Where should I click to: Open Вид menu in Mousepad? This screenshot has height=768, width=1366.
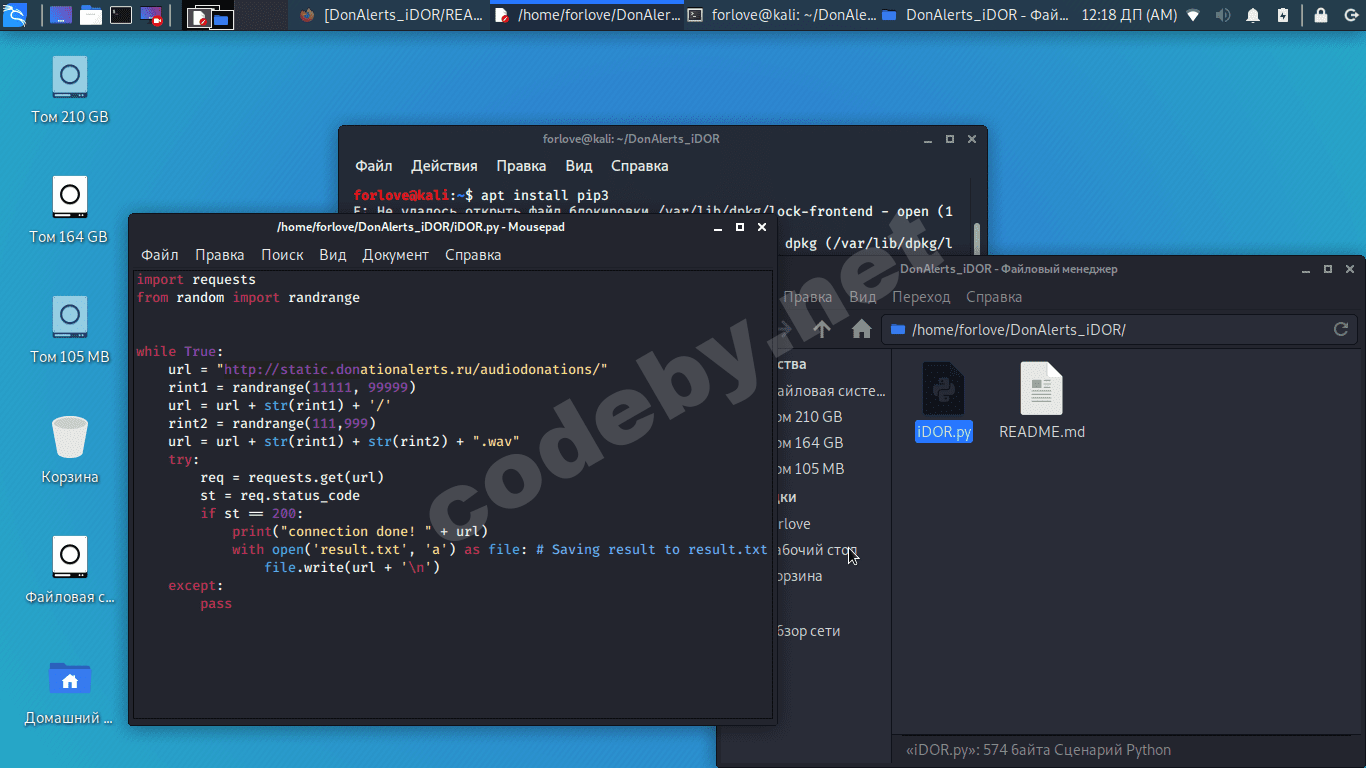(x=333, y=255)
